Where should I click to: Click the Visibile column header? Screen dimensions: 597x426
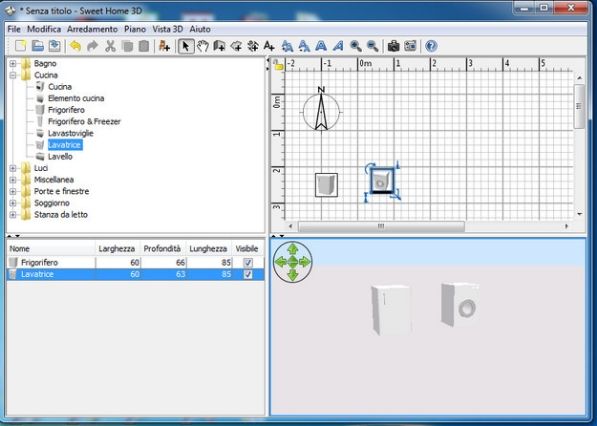pos(247,249)
